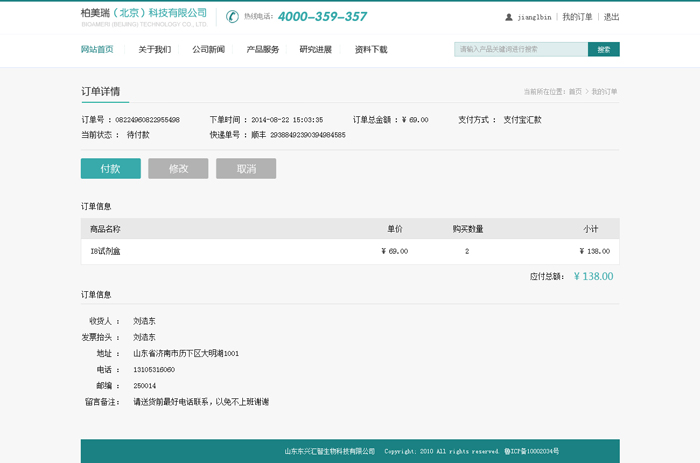This screenshot has height=463, width=700.
Task: Navigate to 资料下载
Action: click(x=370, y=49)
